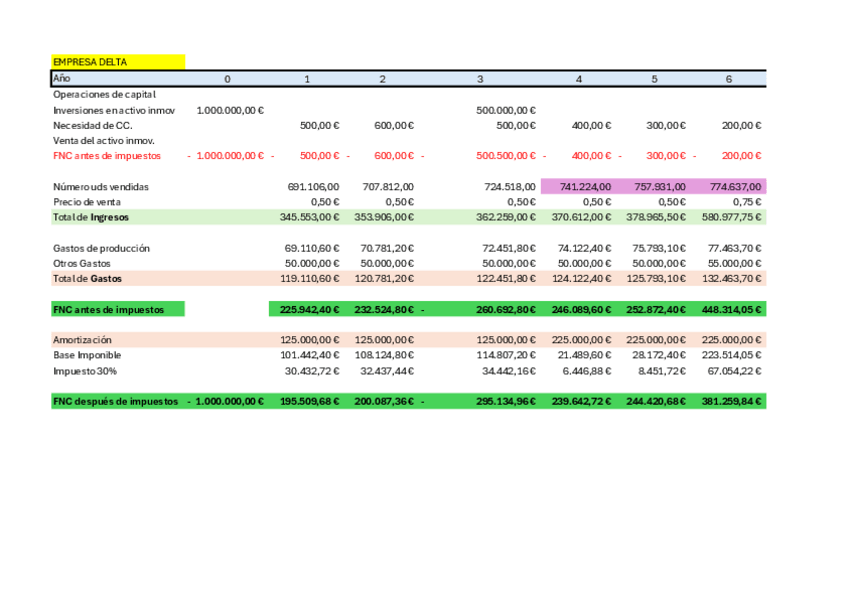
Task: Select units sold value 724.518,00
Action: (x=510, y=187)
